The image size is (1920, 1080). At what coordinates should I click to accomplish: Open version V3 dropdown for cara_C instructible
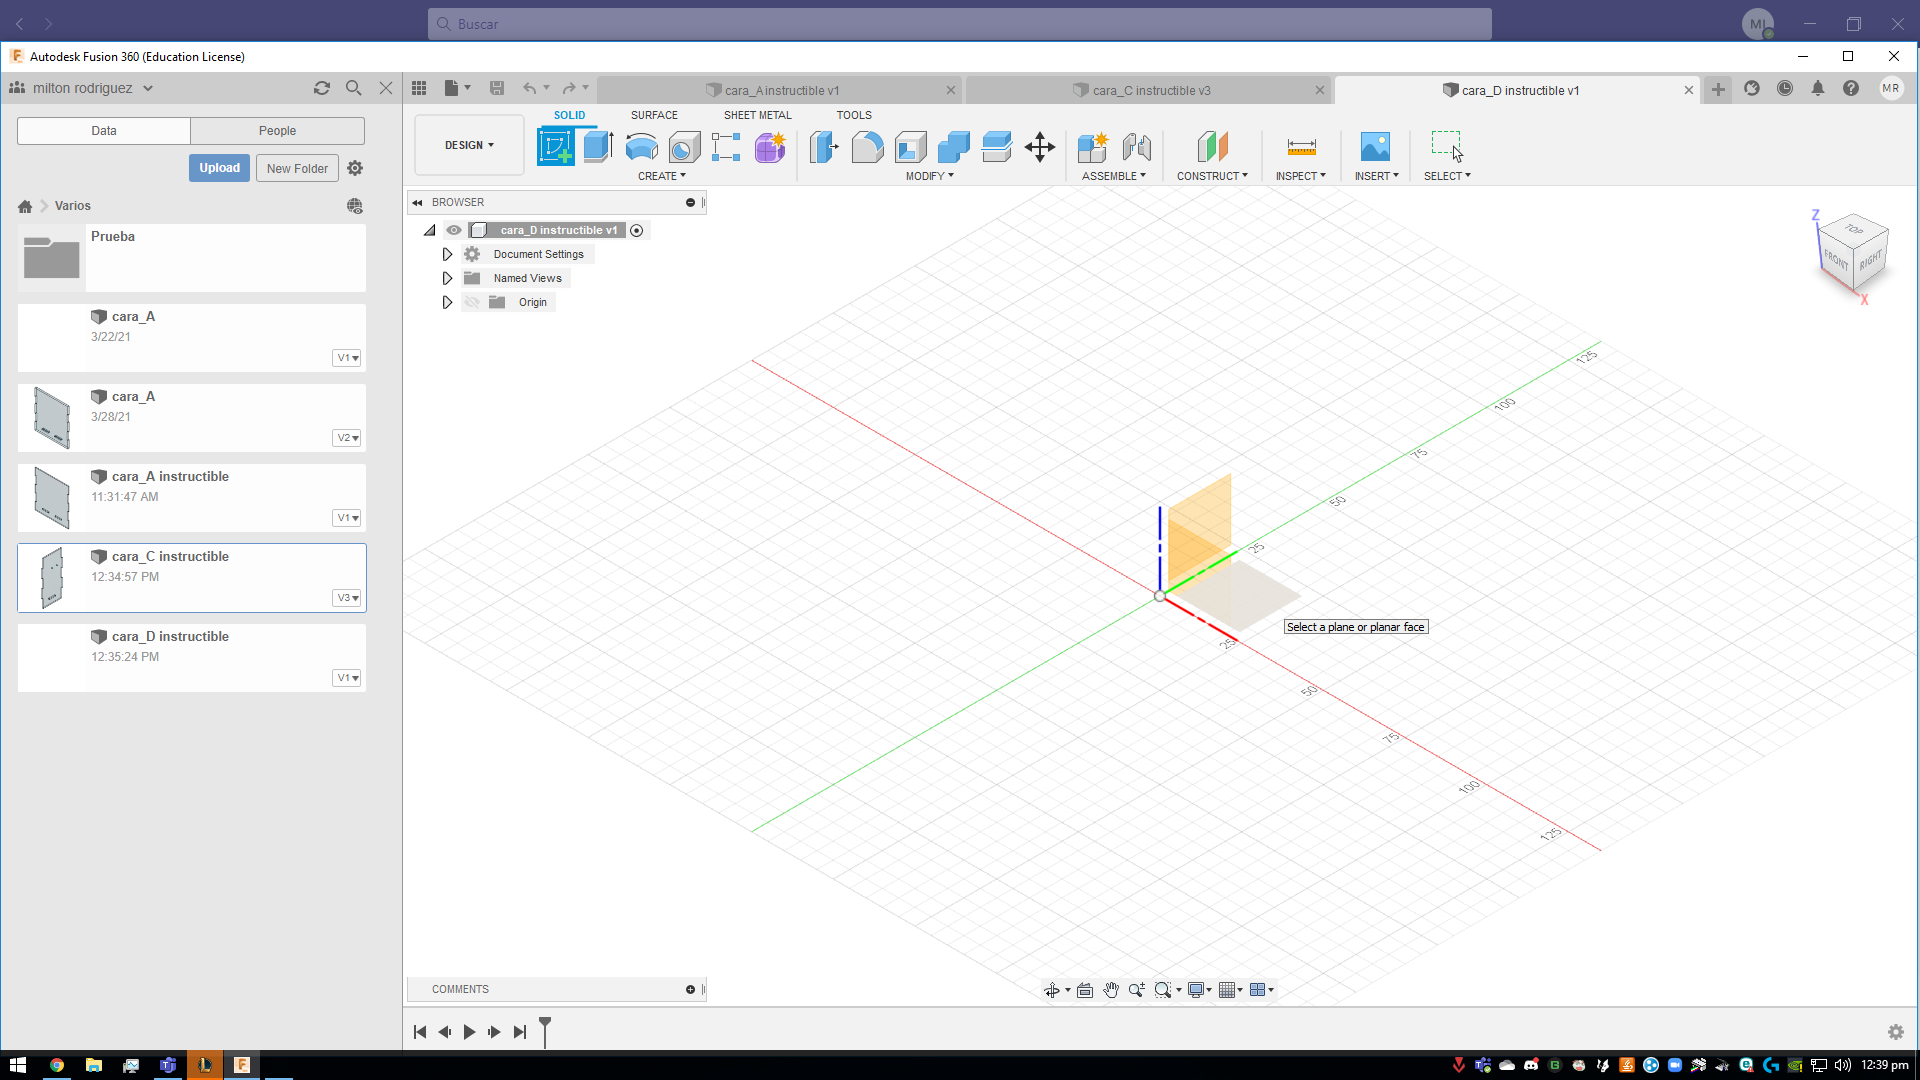[x=347, y=598]
